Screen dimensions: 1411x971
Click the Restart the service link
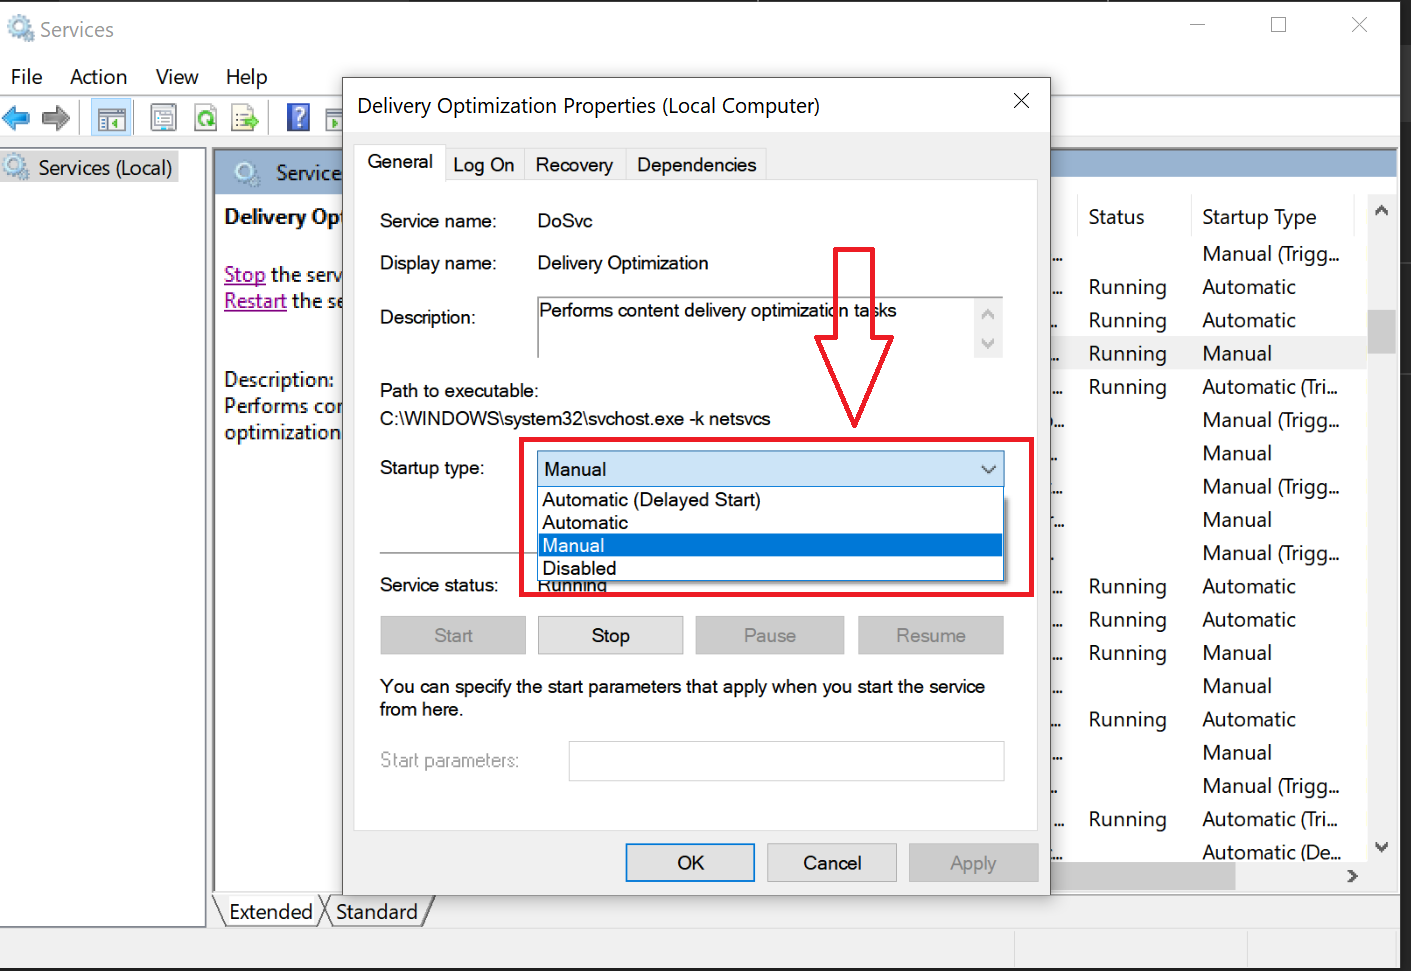click(x=255, y=301)
